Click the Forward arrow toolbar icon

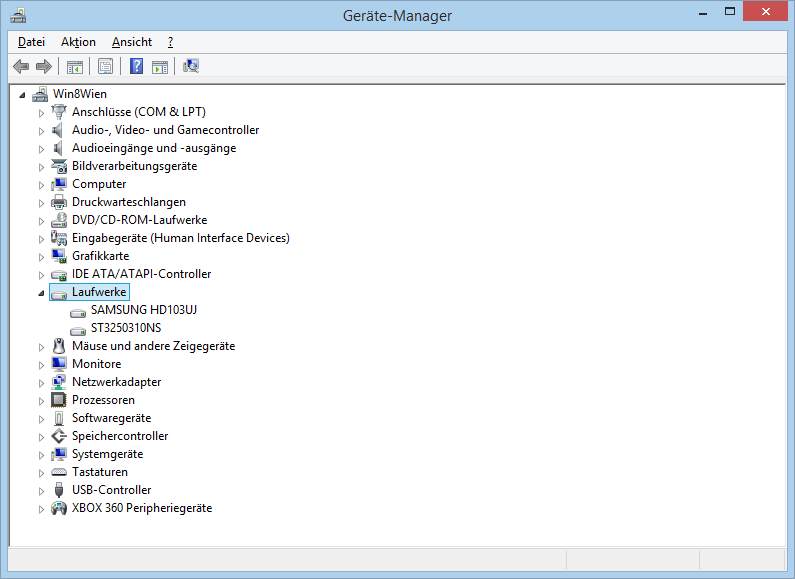tap(44, 66)
